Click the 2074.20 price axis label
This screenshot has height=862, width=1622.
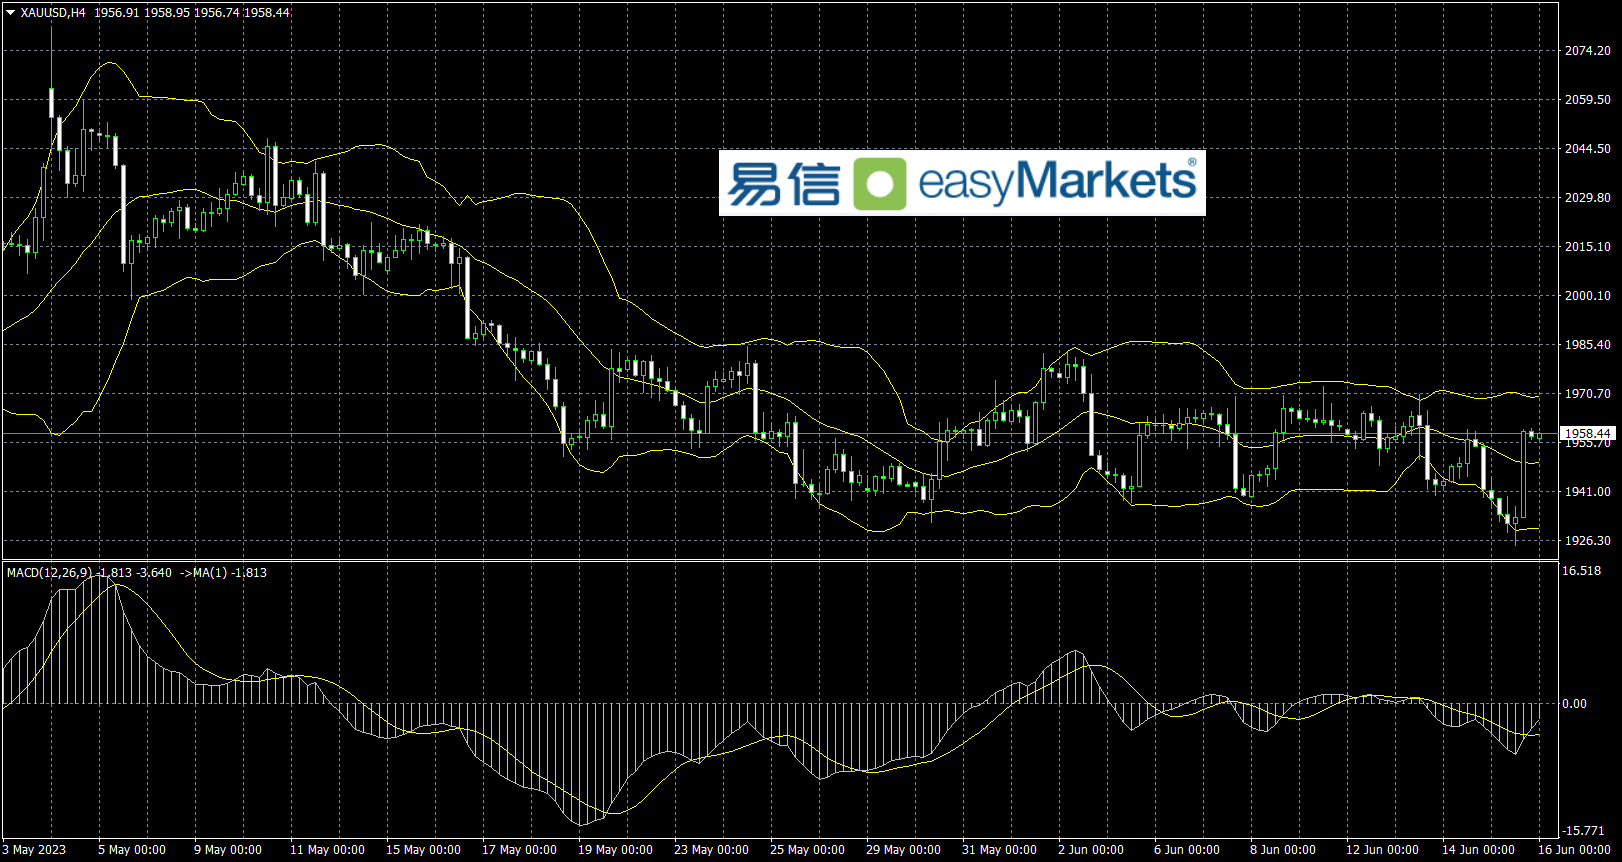pos(1587,51)
